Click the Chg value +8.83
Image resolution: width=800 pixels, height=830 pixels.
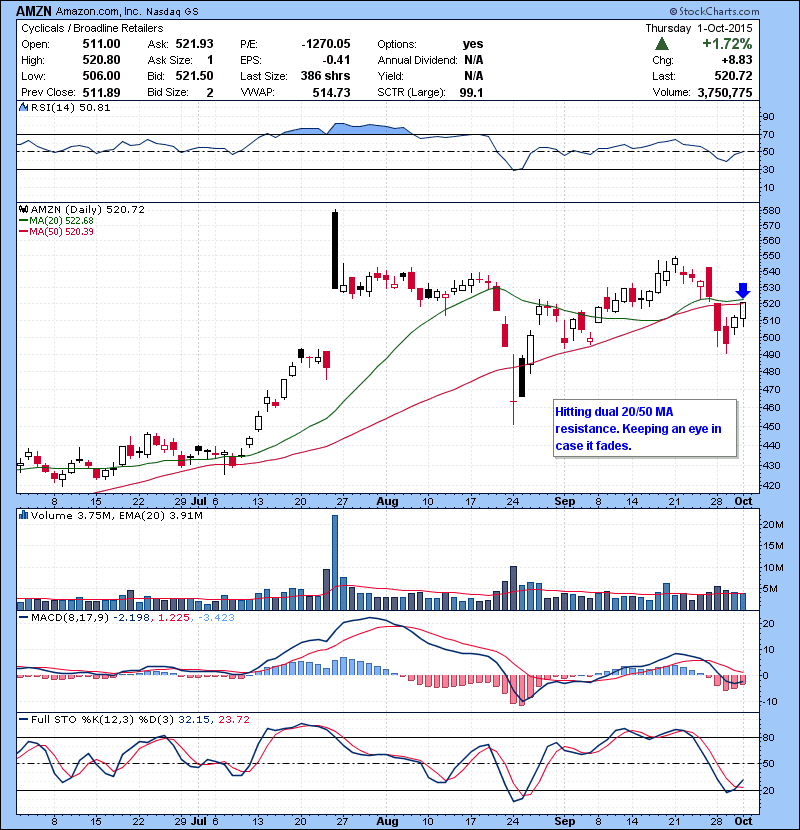(736, 60)
